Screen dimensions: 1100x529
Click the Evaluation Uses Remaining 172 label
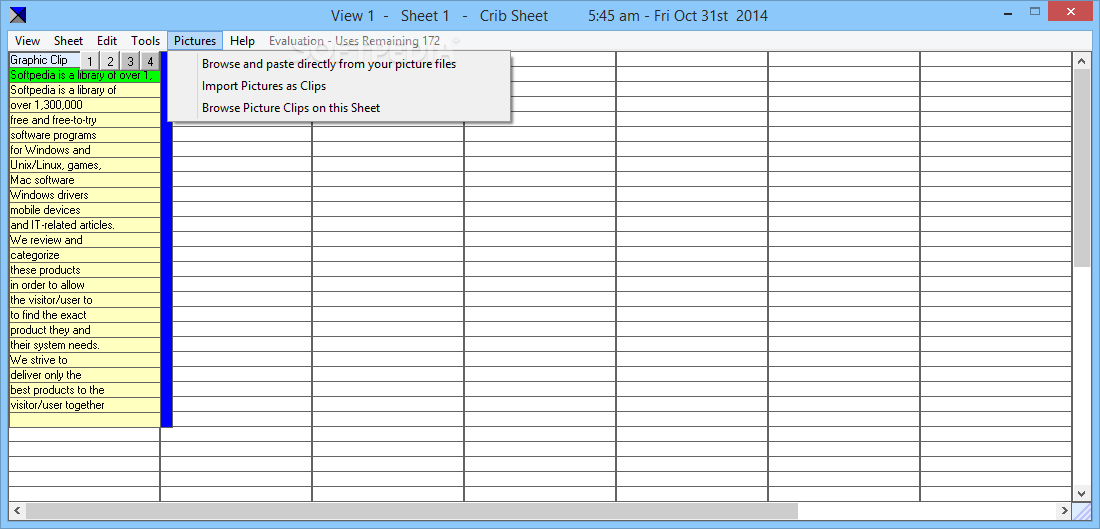(x=354, y=41)
